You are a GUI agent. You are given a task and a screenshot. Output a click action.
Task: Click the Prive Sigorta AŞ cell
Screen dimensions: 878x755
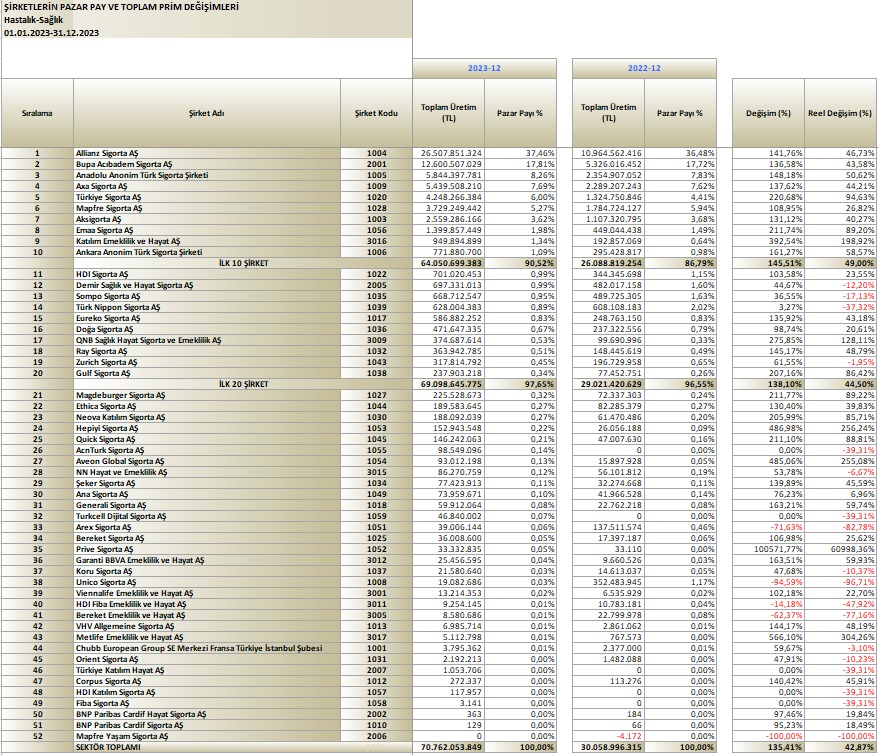(x=207, y=549)
